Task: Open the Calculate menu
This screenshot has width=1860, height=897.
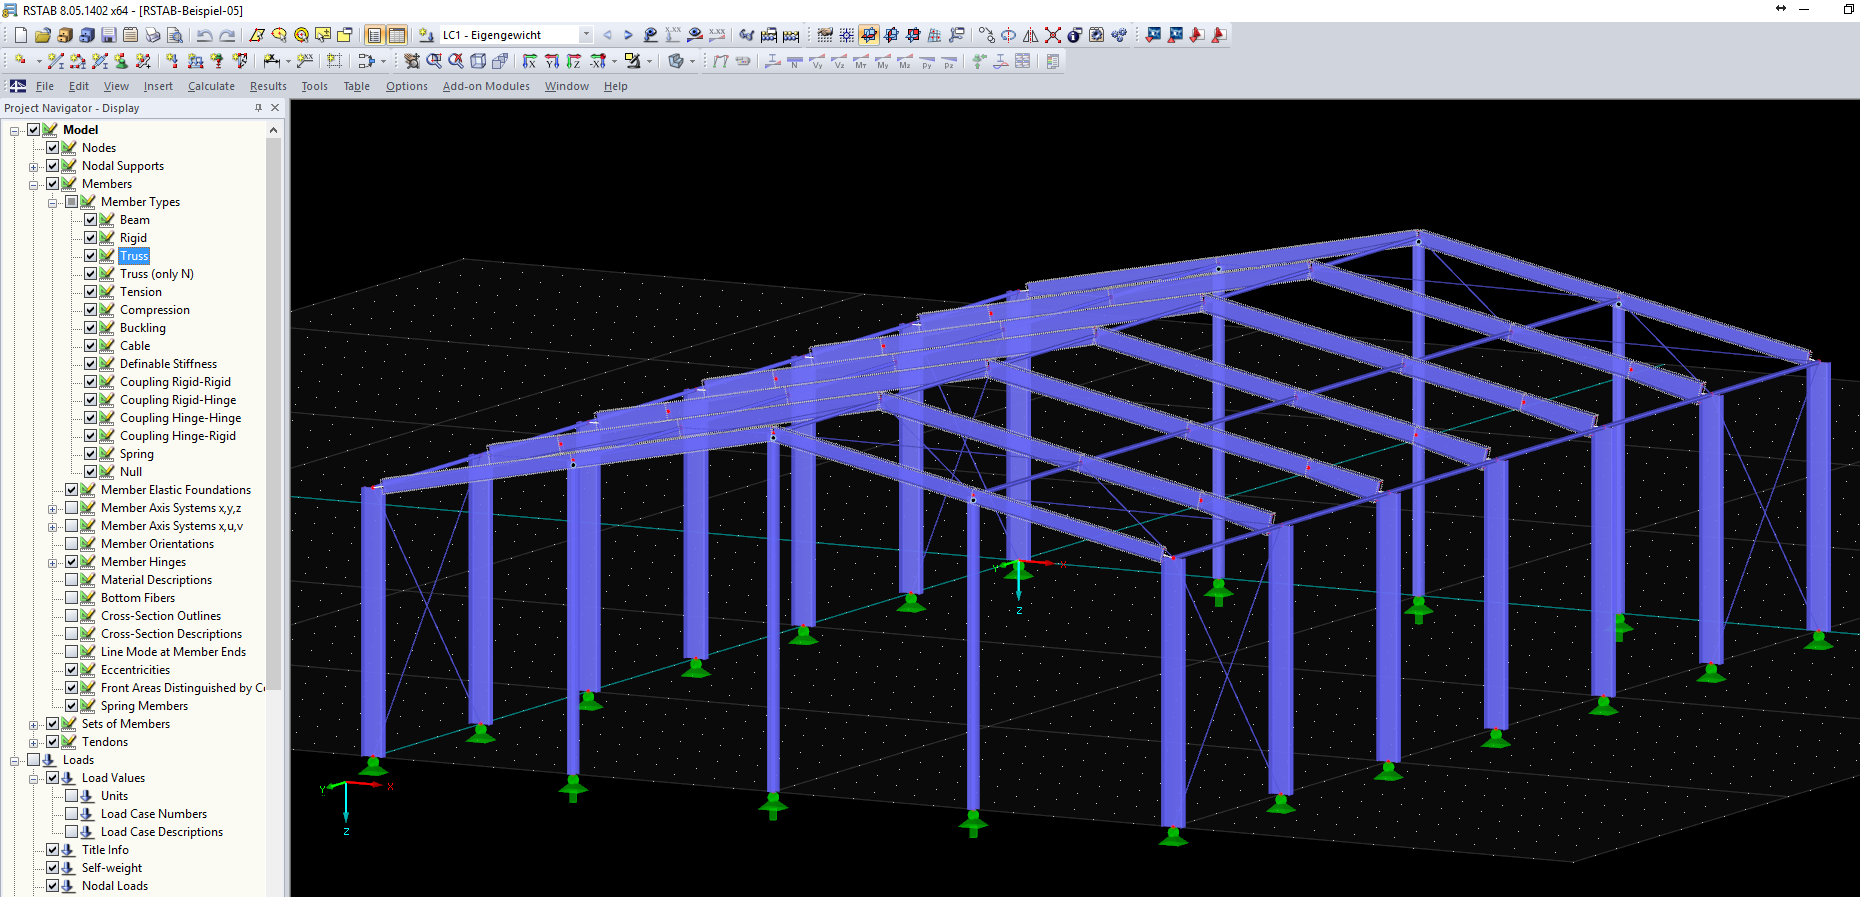Action: (x=211, y=86)
